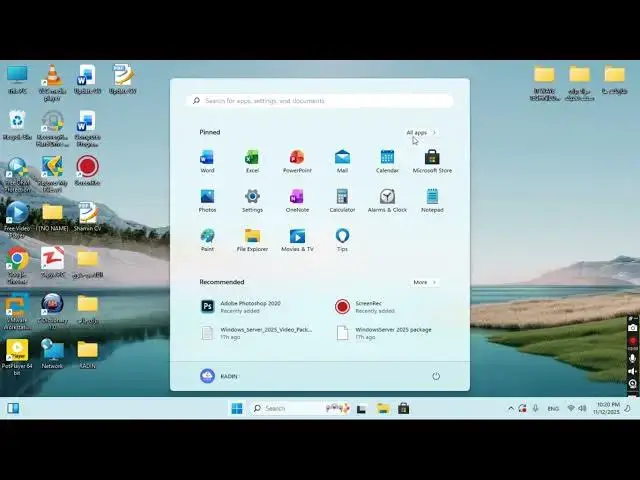Screen dimensions: 640x480
Task: Open the taskbar clock and date
Action: 608,408
